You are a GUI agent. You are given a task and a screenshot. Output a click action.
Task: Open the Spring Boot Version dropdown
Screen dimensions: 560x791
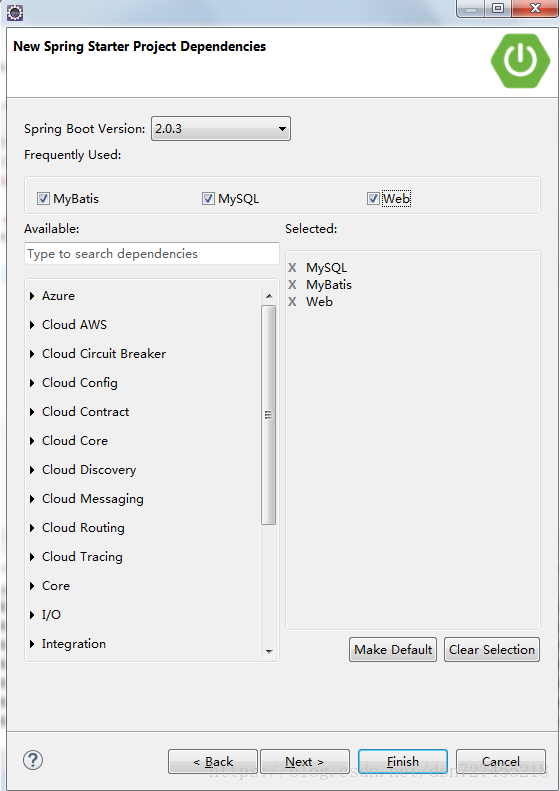click(221, 129)
